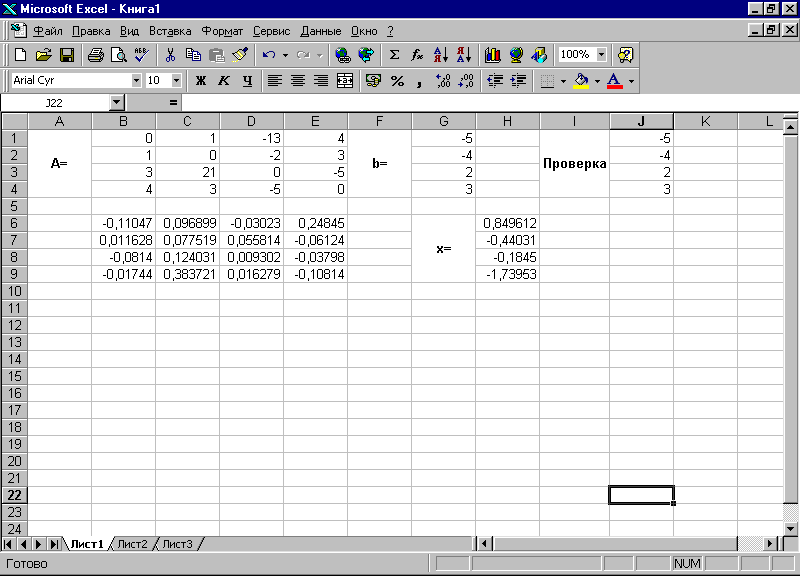Viewport: 800px width, 576px height.
Task: Open the Map globe icon
Action: coord(516,55)
